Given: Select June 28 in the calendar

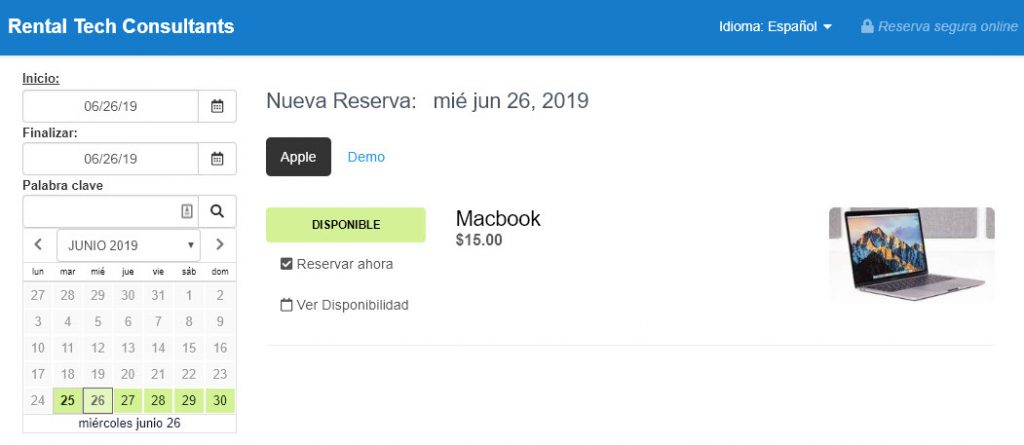Looking at the screenshot, I should pyautogui.click(x=158, y=401).
